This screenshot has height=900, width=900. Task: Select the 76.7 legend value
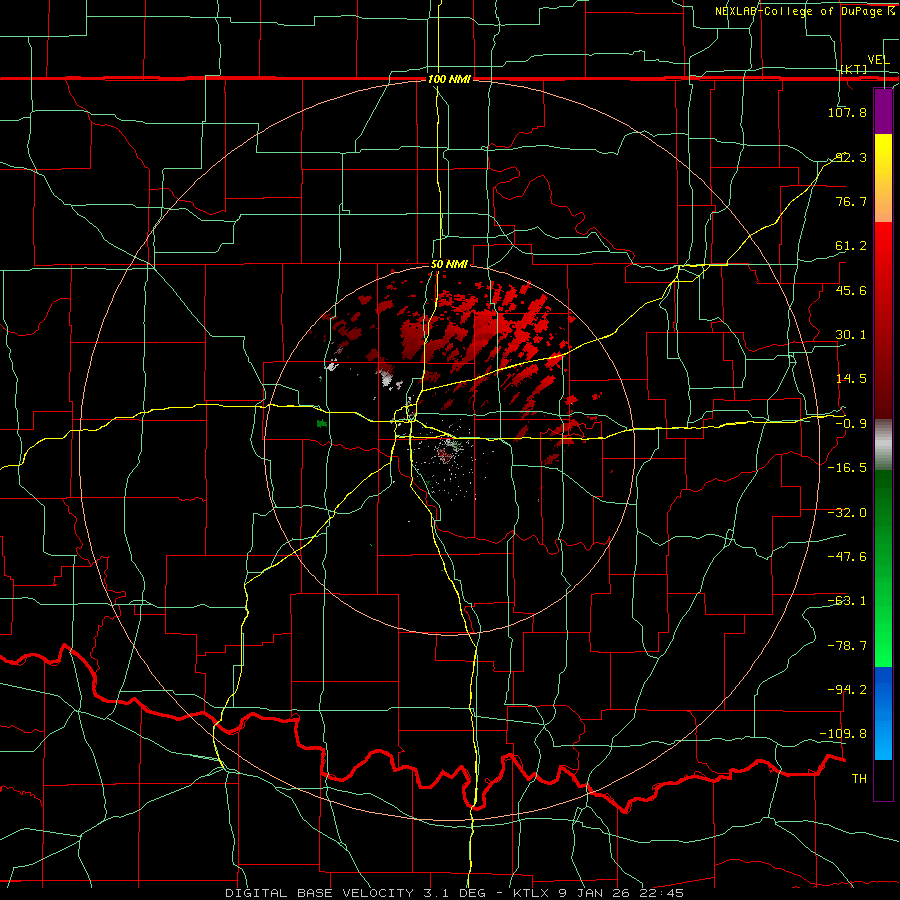[x=851, y=201]
